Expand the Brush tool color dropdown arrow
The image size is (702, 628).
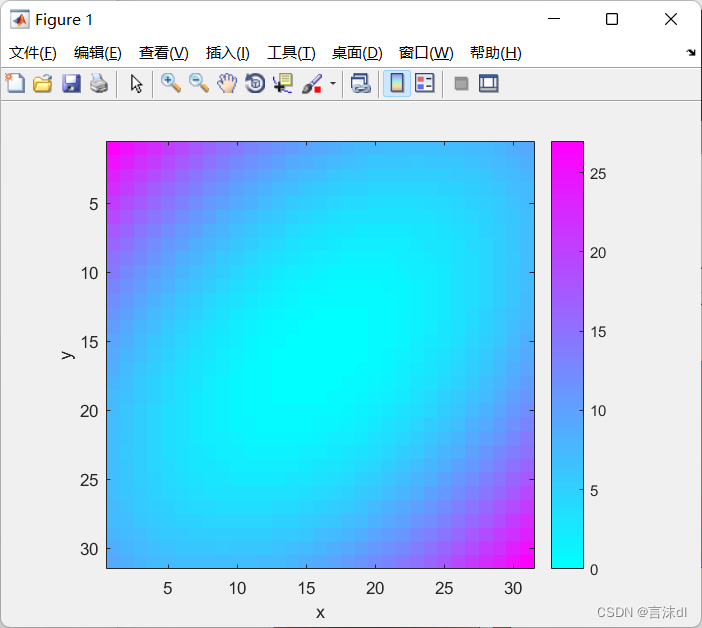[333, 83]
